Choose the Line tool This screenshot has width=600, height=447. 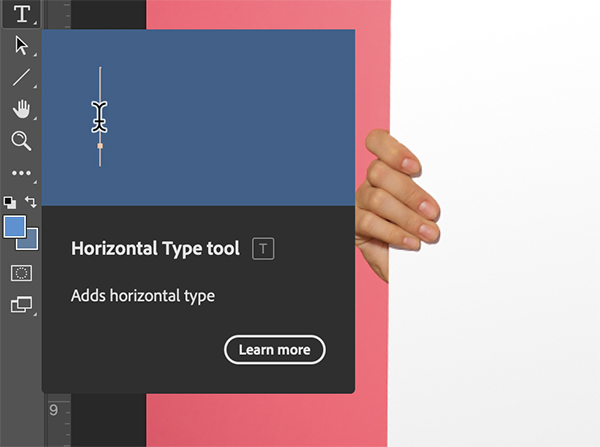21,77
